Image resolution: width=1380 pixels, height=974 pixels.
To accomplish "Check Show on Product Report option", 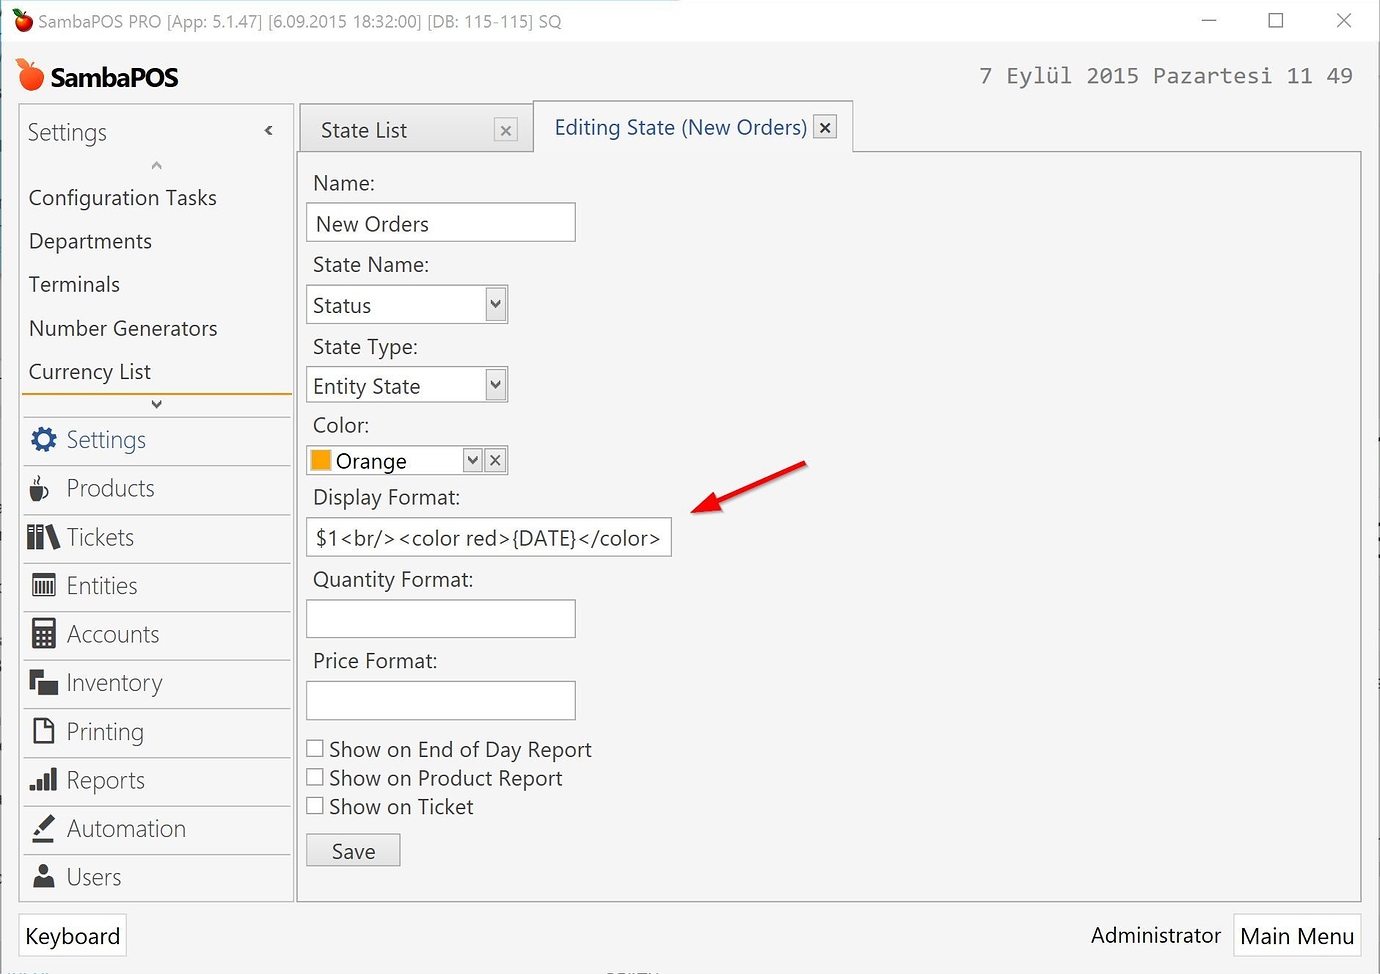I will [x=315, y=777].
